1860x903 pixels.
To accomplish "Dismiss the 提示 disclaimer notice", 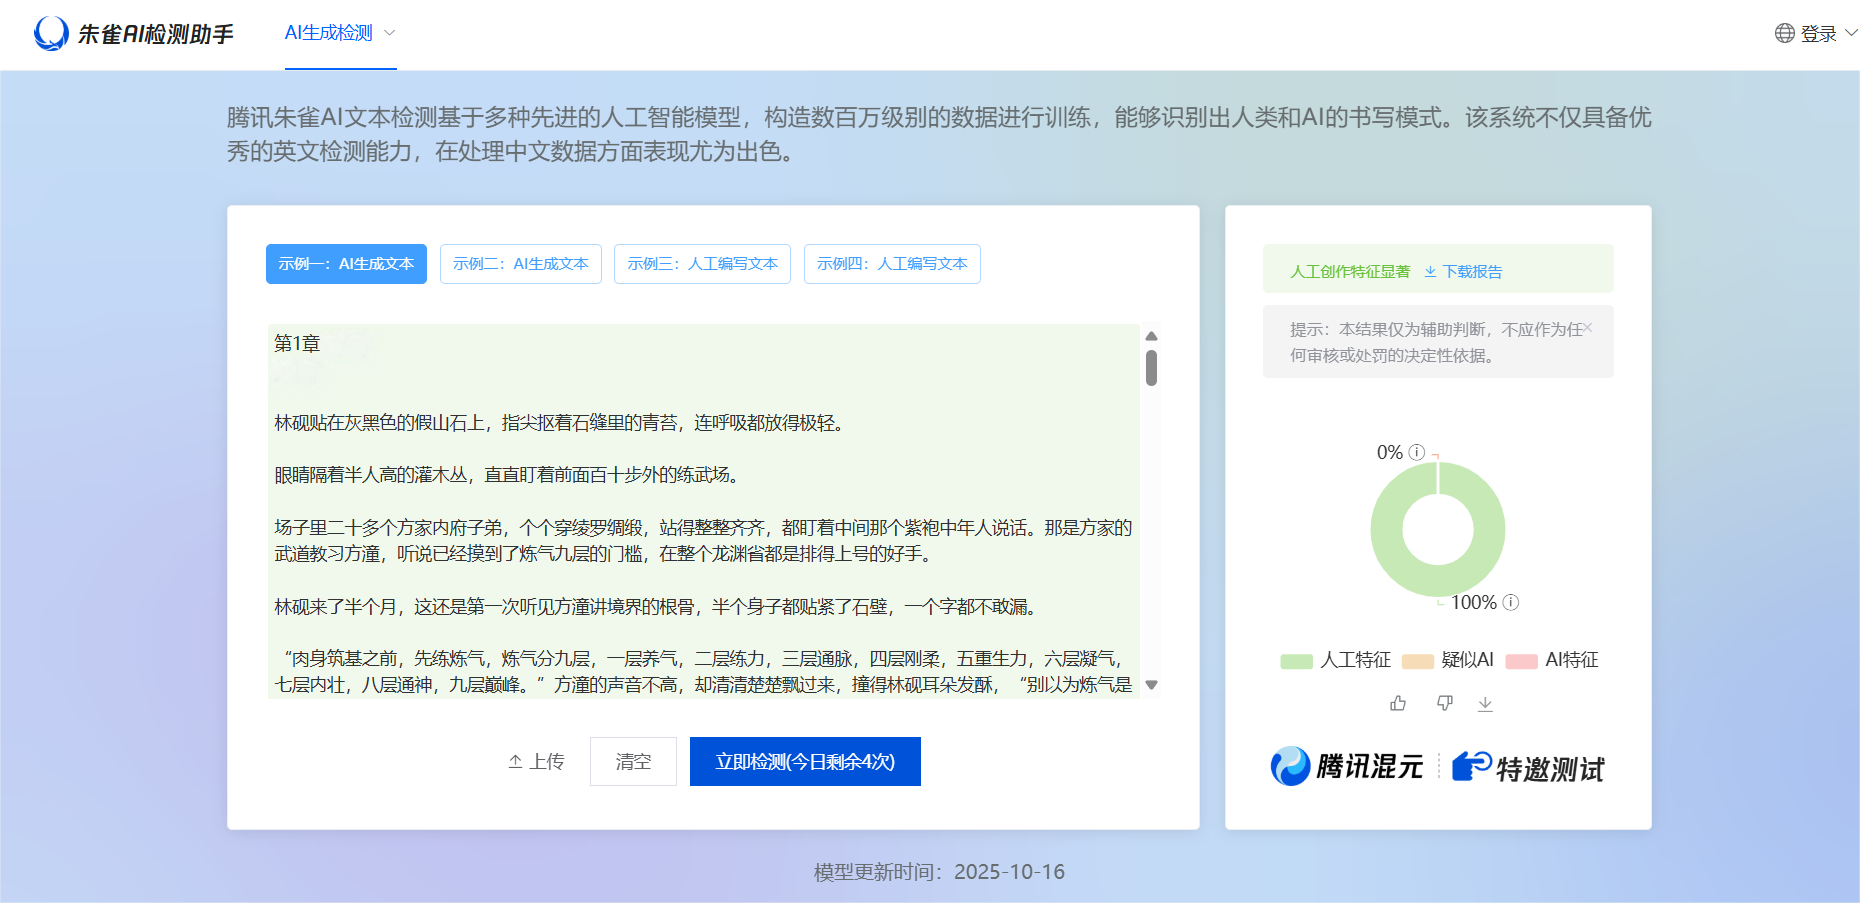I will click(1588, 327).
